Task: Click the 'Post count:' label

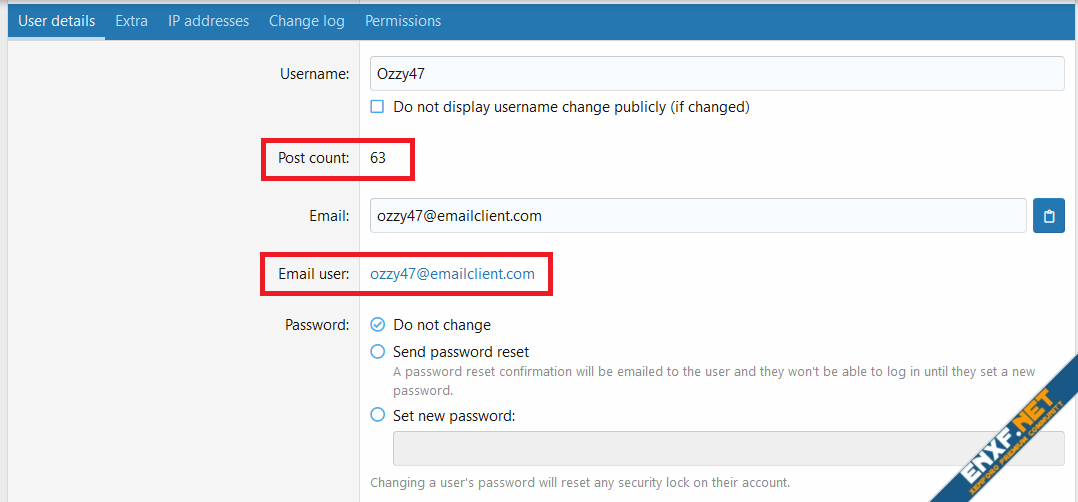Action: pos(312,158)
